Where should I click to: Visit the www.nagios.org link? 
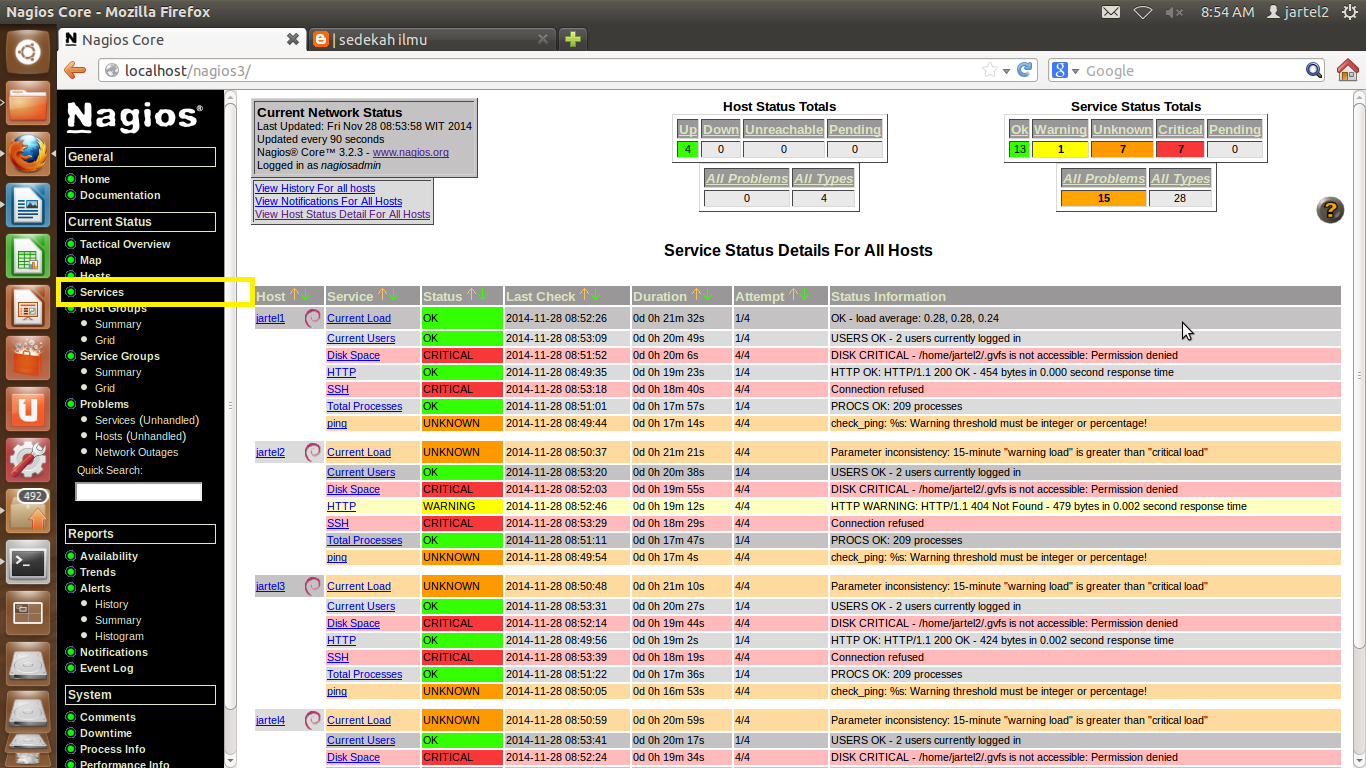[411, 152]
